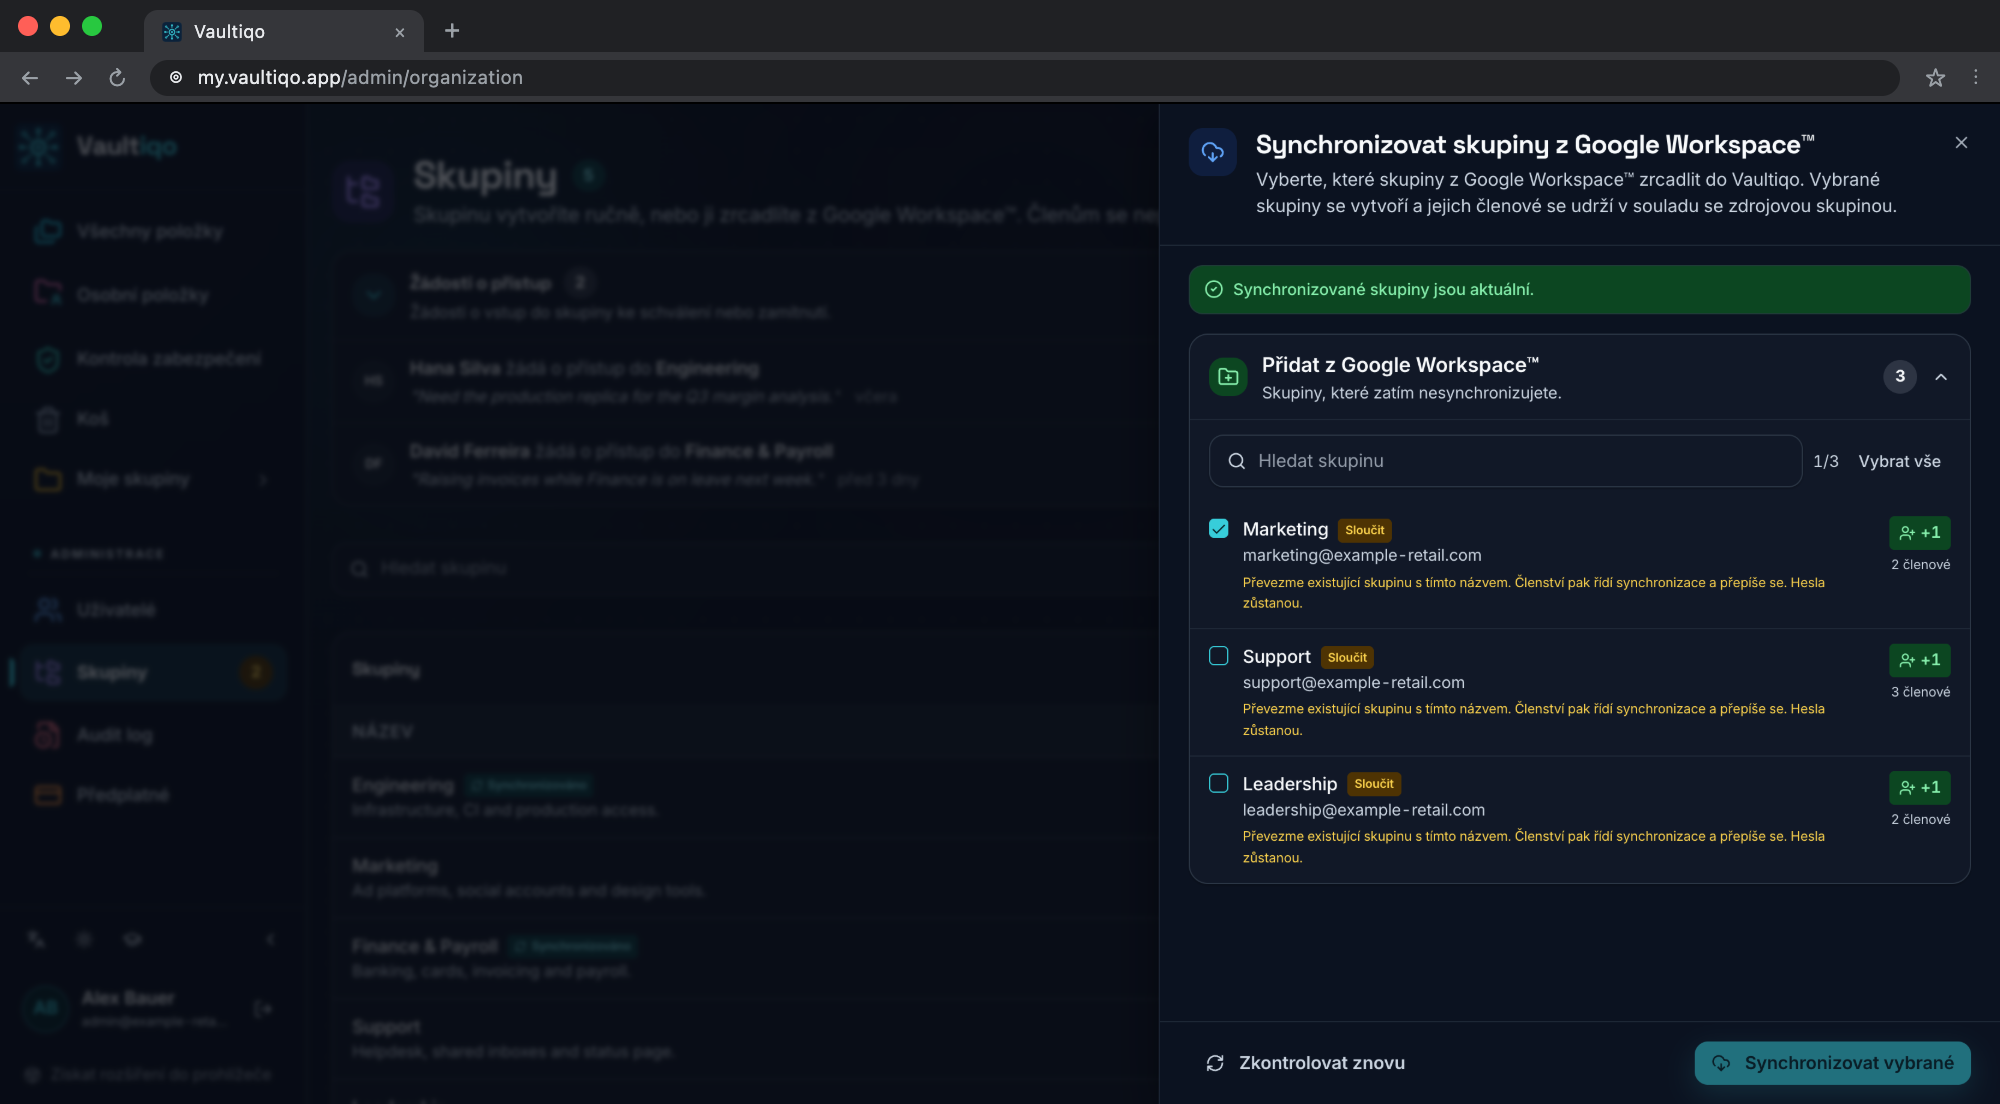Viewport: 2000px width, 1104px height.
Task: Click the 1/3 selection counter
Action: click(1826, 461)
